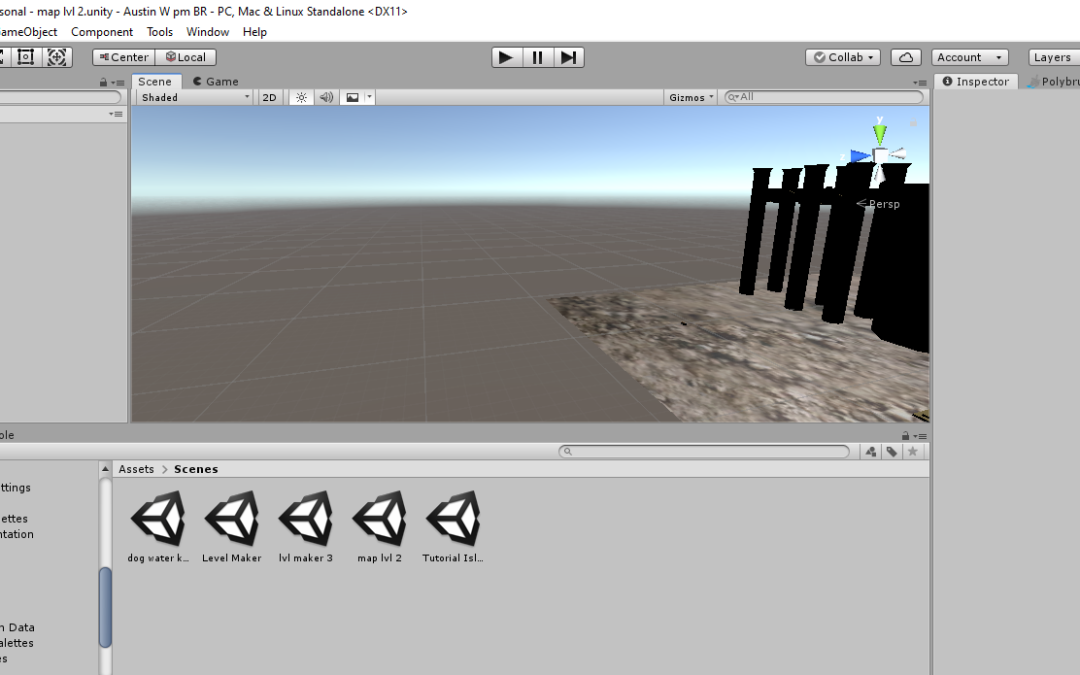Click the green Y axis gizmo cone
This screenshot has height=675, width=1080.
tap(880, 134)
